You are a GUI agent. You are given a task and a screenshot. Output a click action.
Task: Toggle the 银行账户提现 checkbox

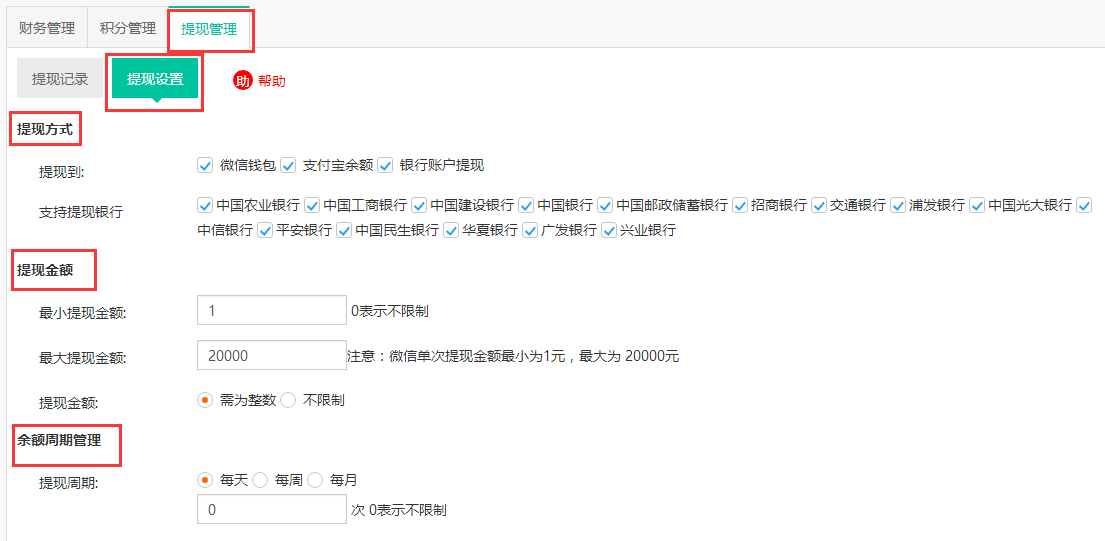tap(386, 165)
